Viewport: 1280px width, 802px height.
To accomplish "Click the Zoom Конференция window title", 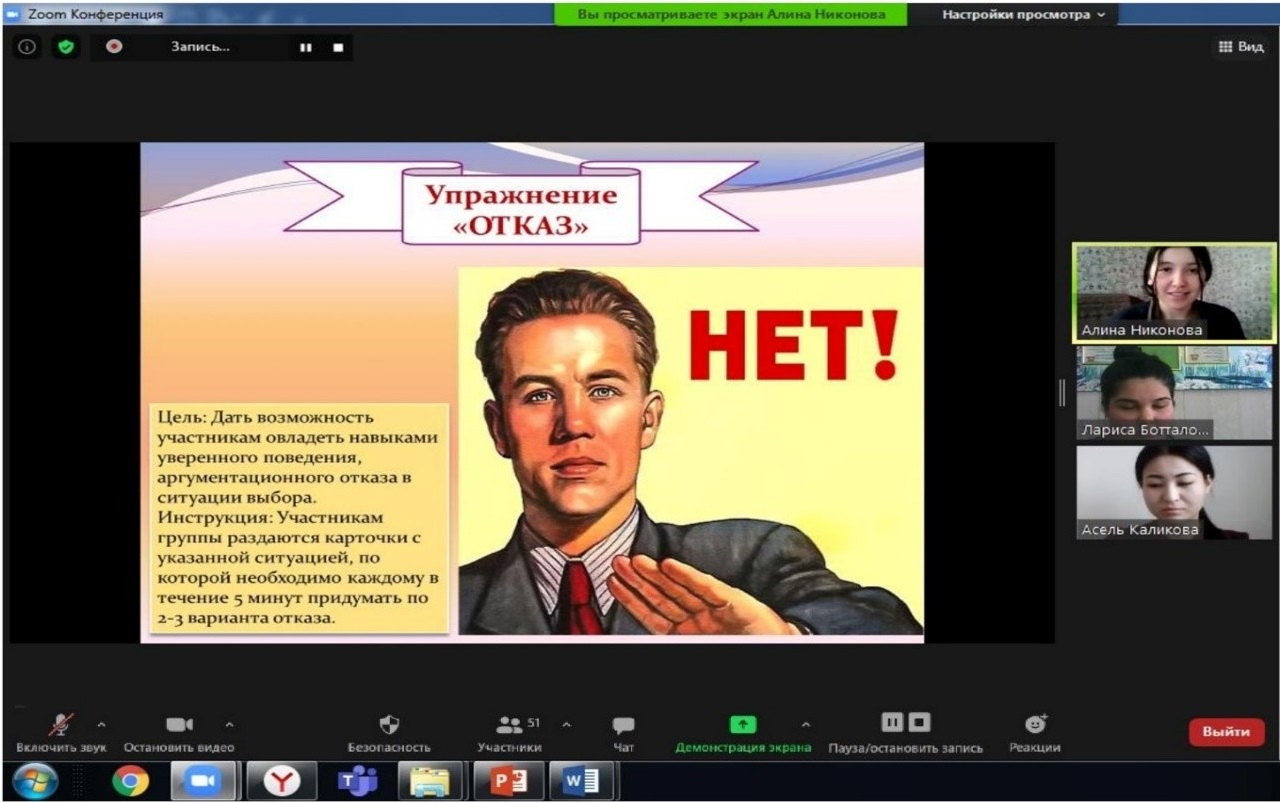I will point(95,15).
